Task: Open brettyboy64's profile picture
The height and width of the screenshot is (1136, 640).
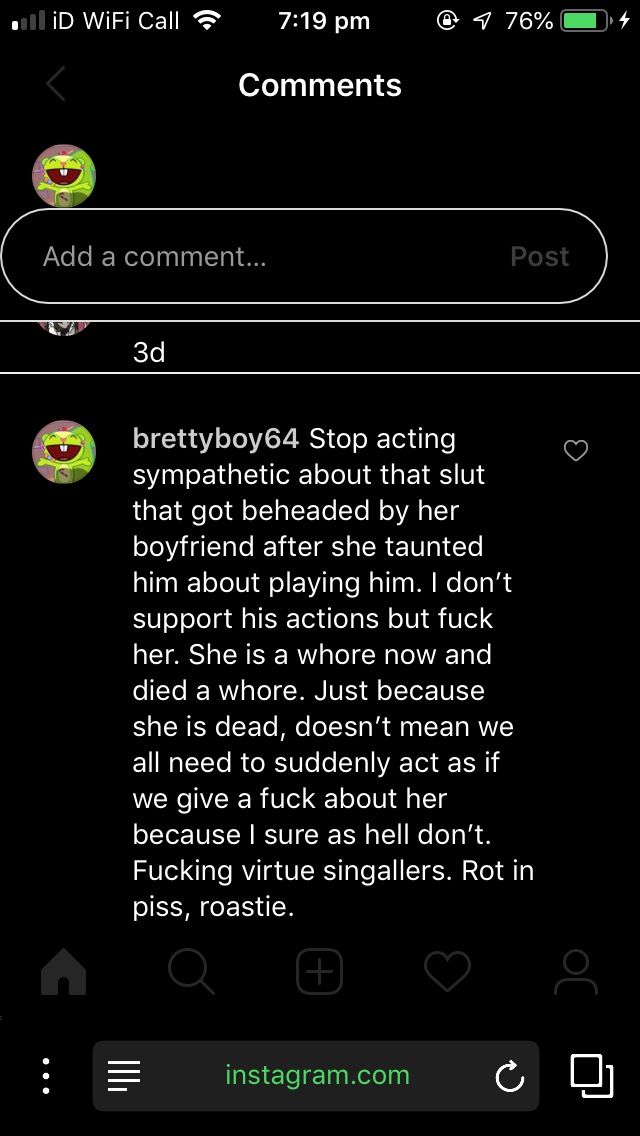Action: 64,452
